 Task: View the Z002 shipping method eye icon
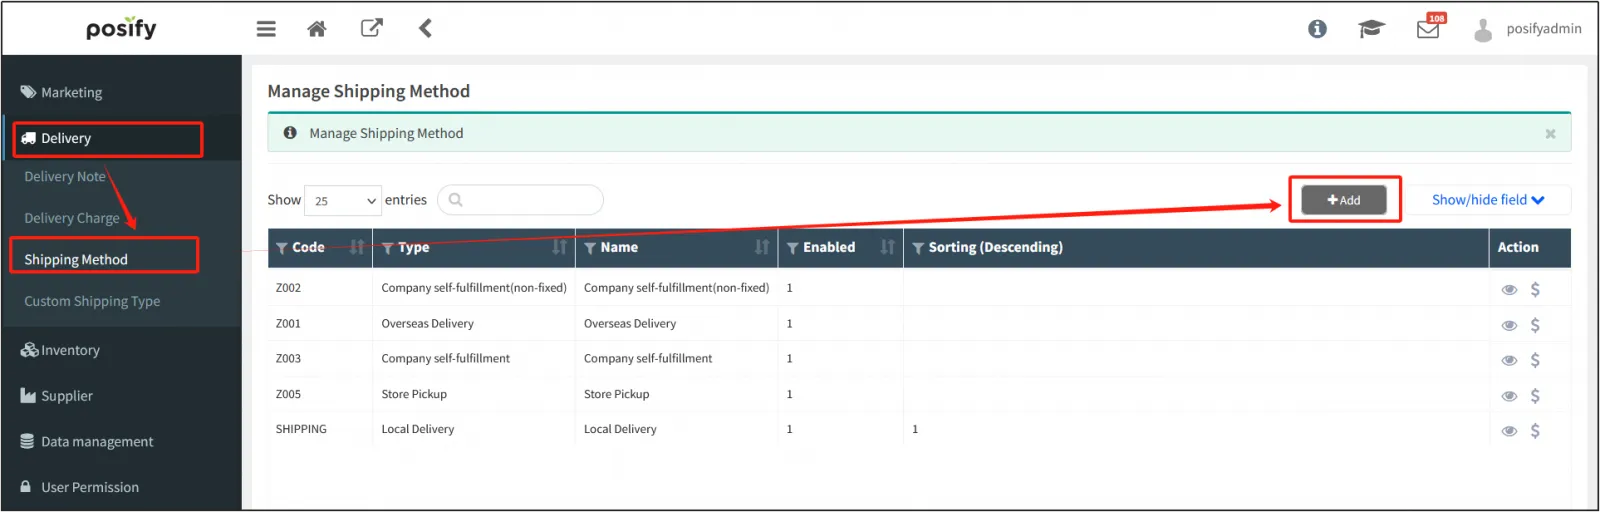[1509, 290]
